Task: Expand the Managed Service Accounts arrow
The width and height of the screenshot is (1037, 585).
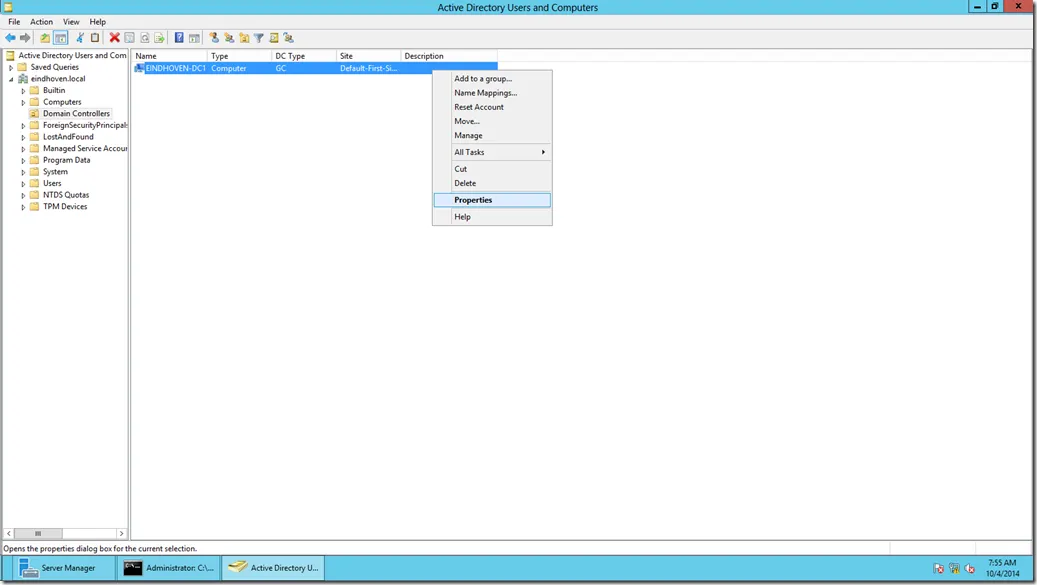Action: [x=23, y=149]
